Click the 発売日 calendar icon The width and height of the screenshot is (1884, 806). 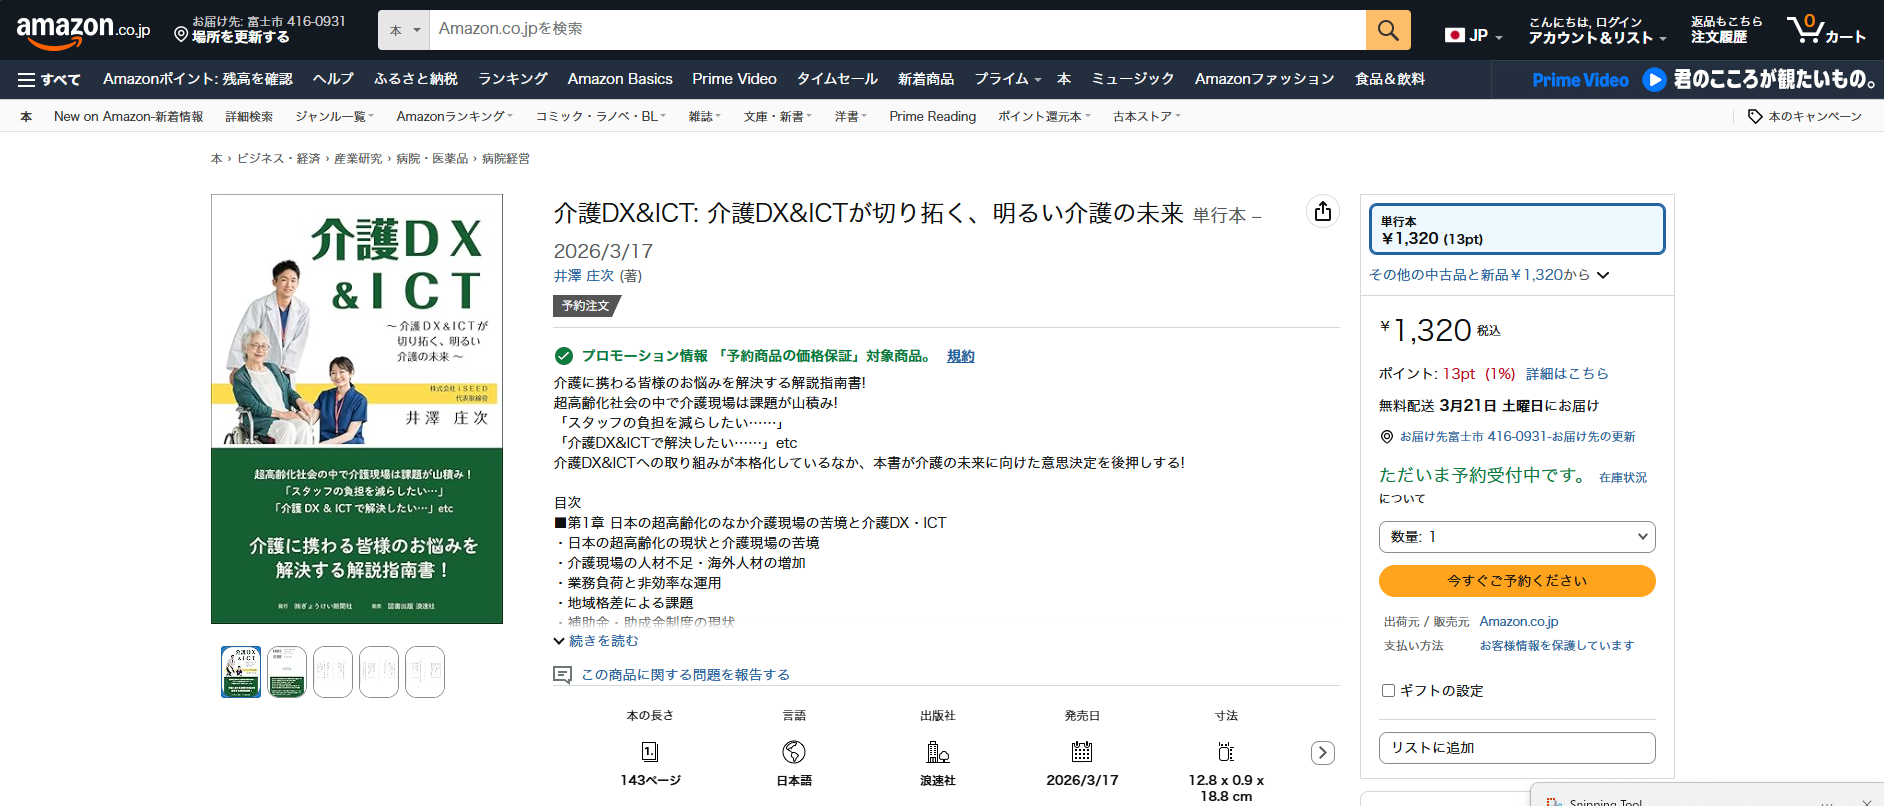[1082, 752]
